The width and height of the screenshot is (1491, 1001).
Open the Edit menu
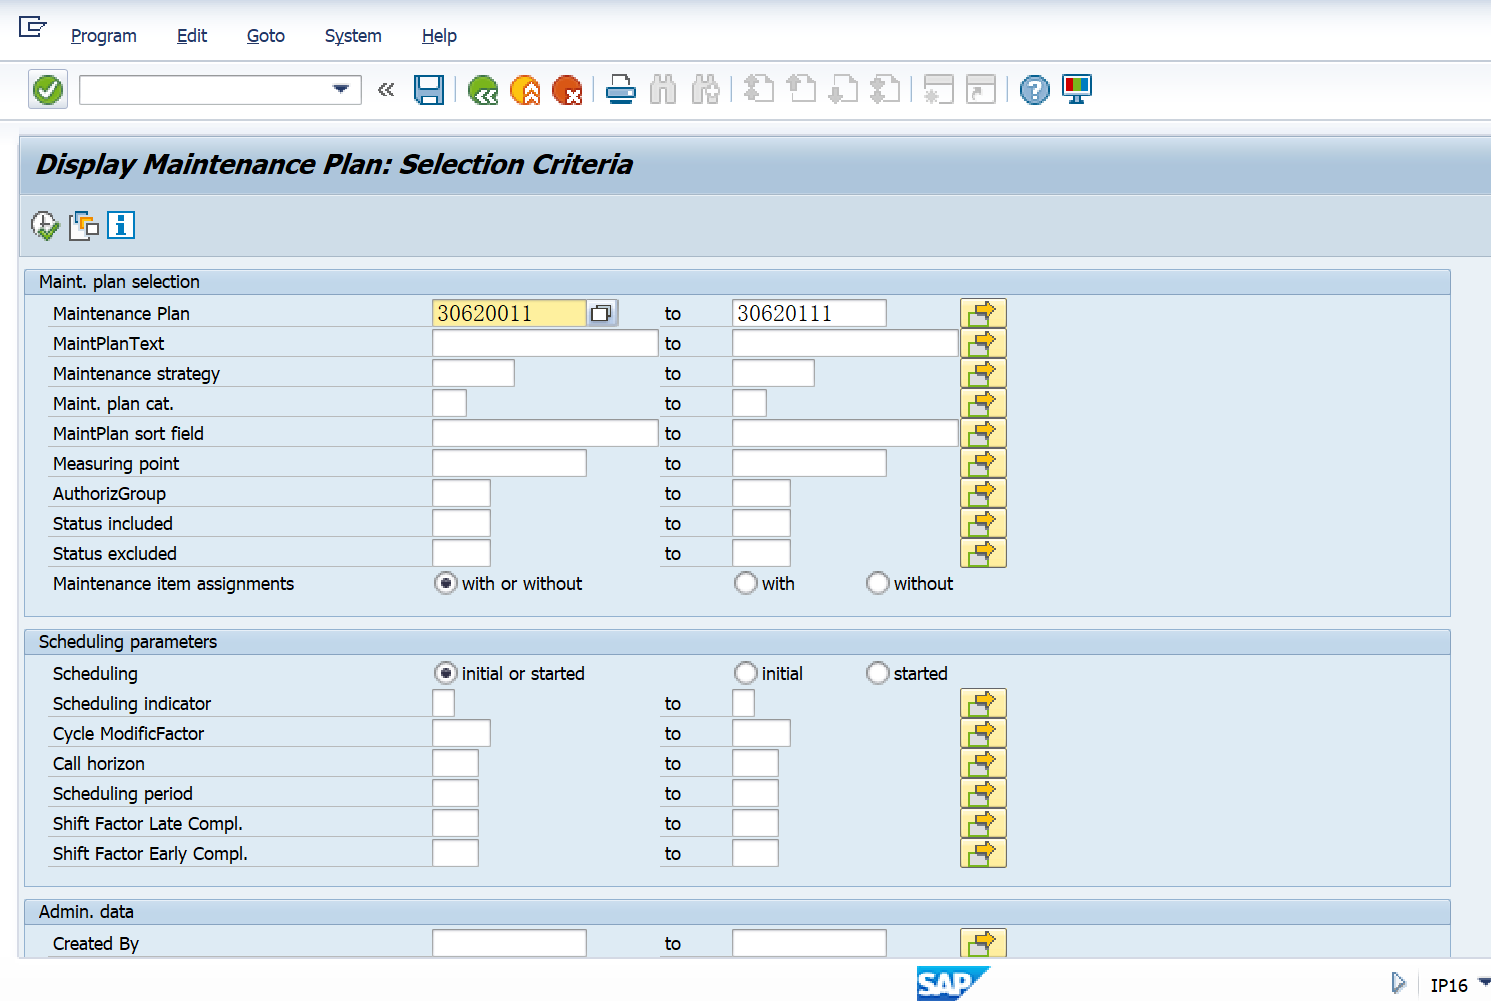point(192,36)
